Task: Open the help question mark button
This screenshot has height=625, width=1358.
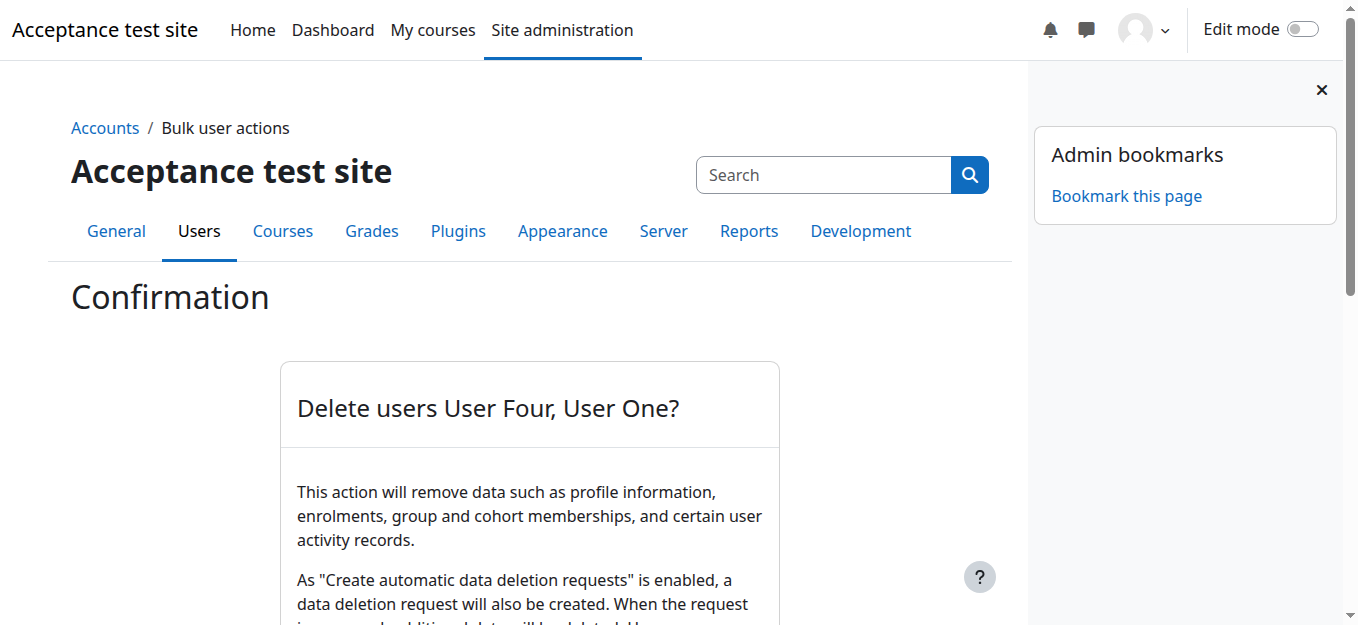Action: point(979,577)
